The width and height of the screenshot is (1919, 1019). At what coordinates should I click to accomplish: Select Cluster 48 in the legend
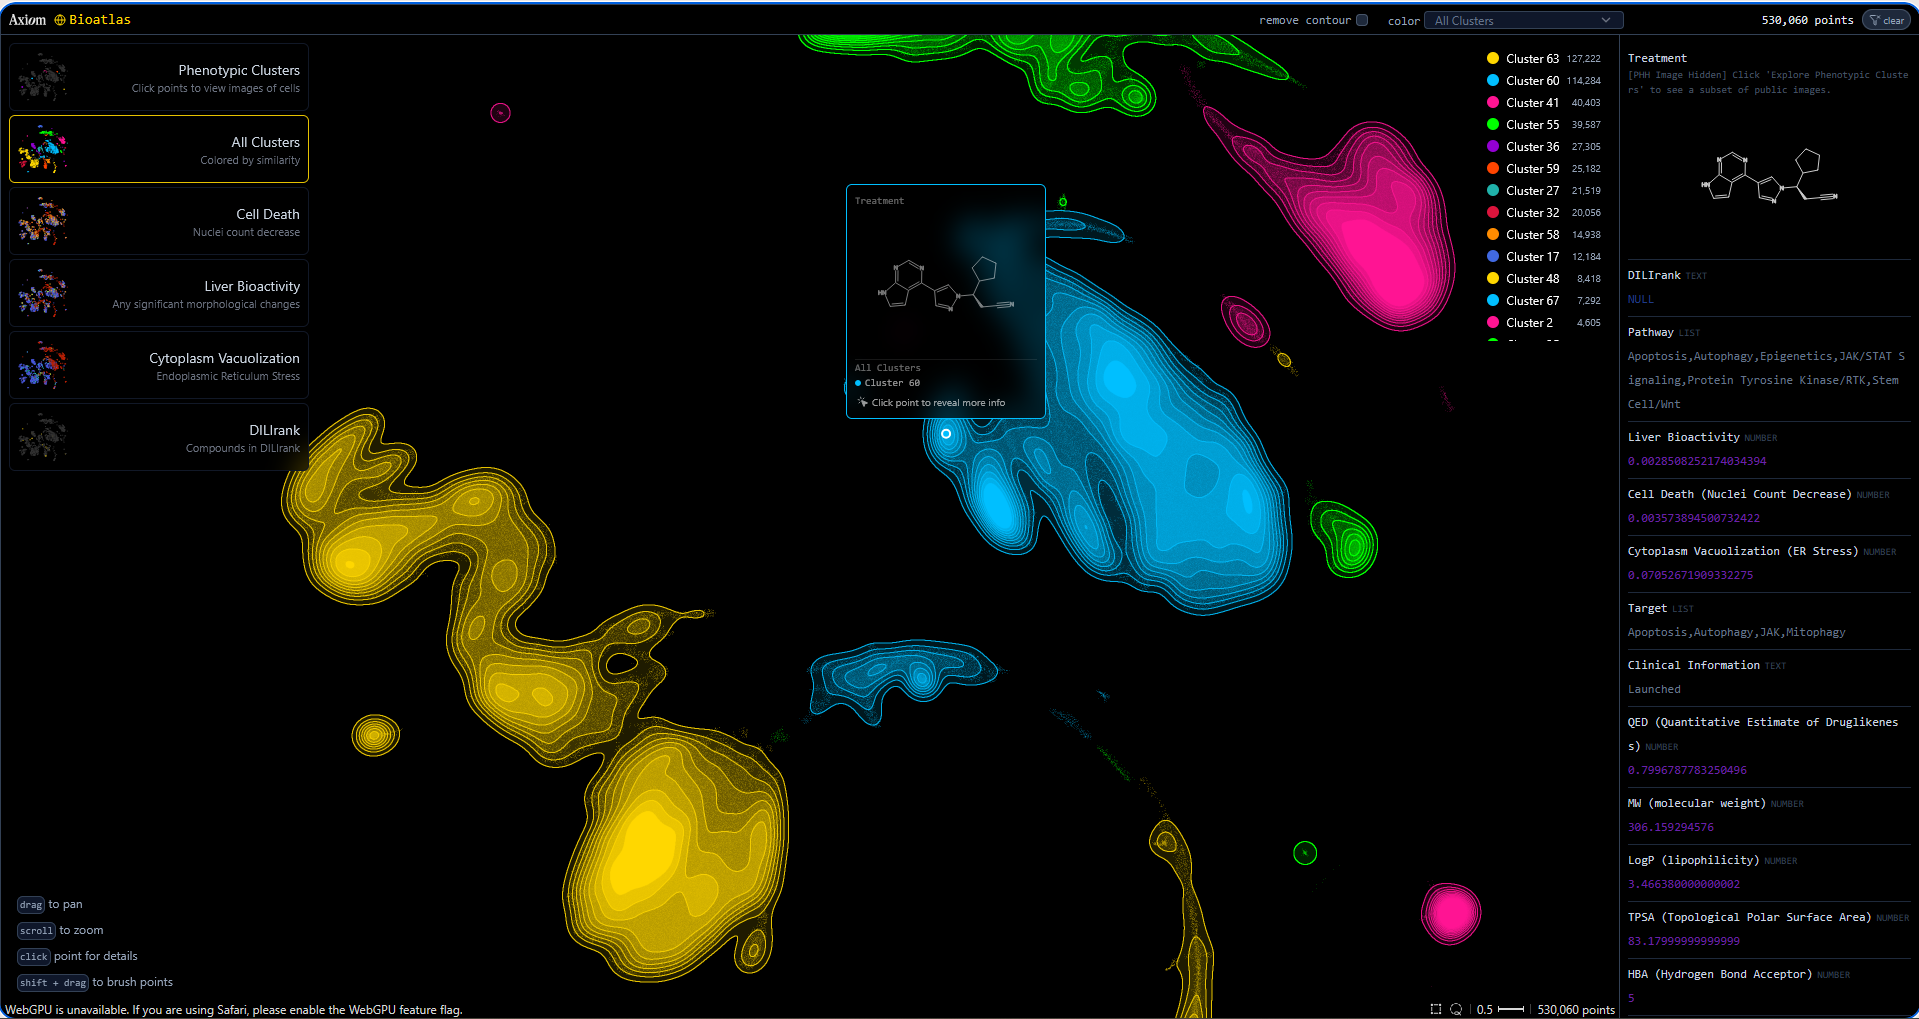click(1544, 279)
